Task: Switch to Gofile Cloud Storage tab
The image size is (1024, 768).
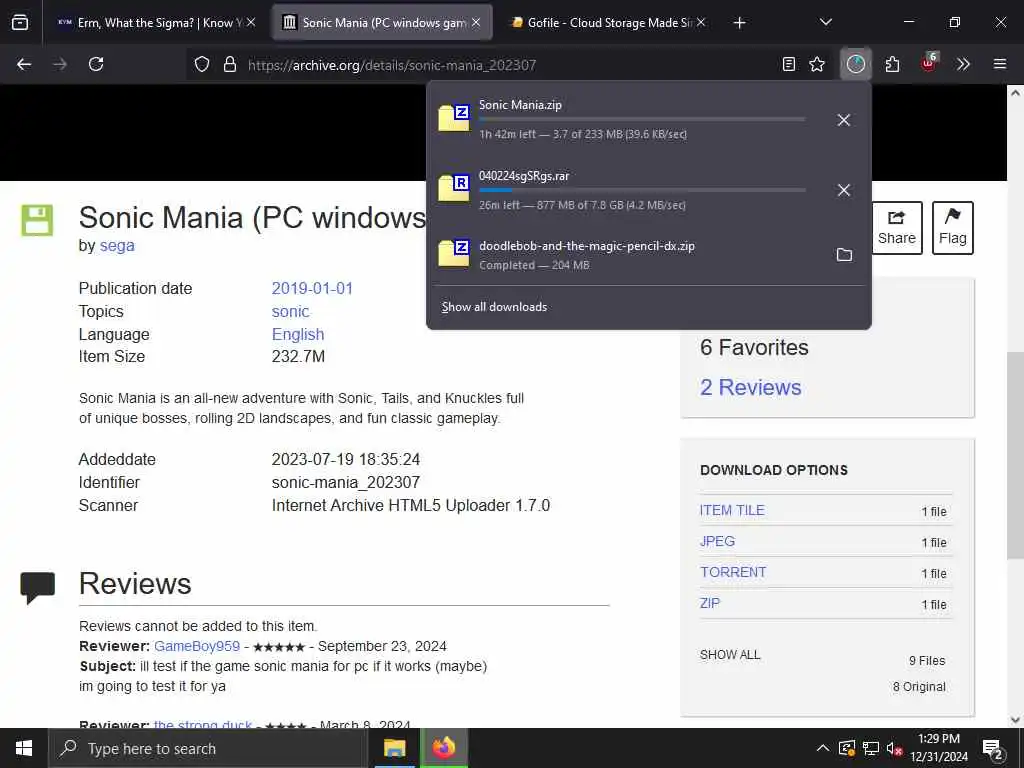Action: [x=606, y=23]
